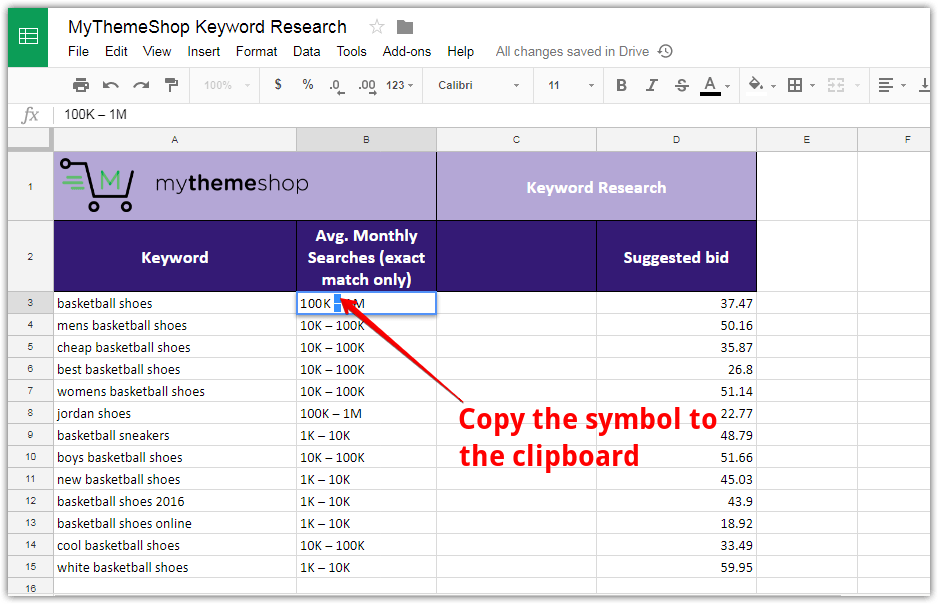
Task: Select the 'Keyword Research' title cell
Action: point(596,187)
